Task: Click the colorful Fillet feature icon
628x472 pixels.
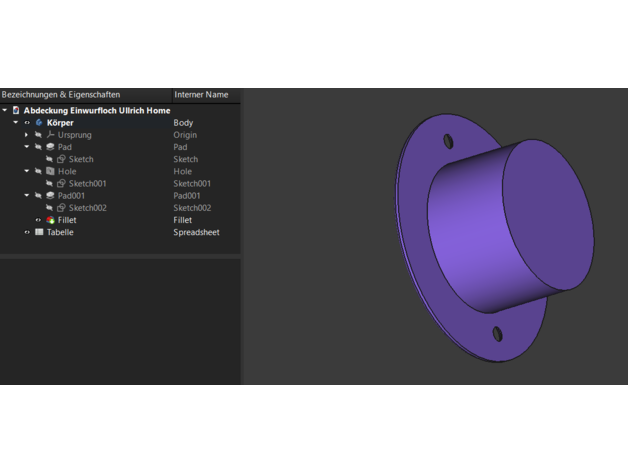Action: (x=50, y=220)
